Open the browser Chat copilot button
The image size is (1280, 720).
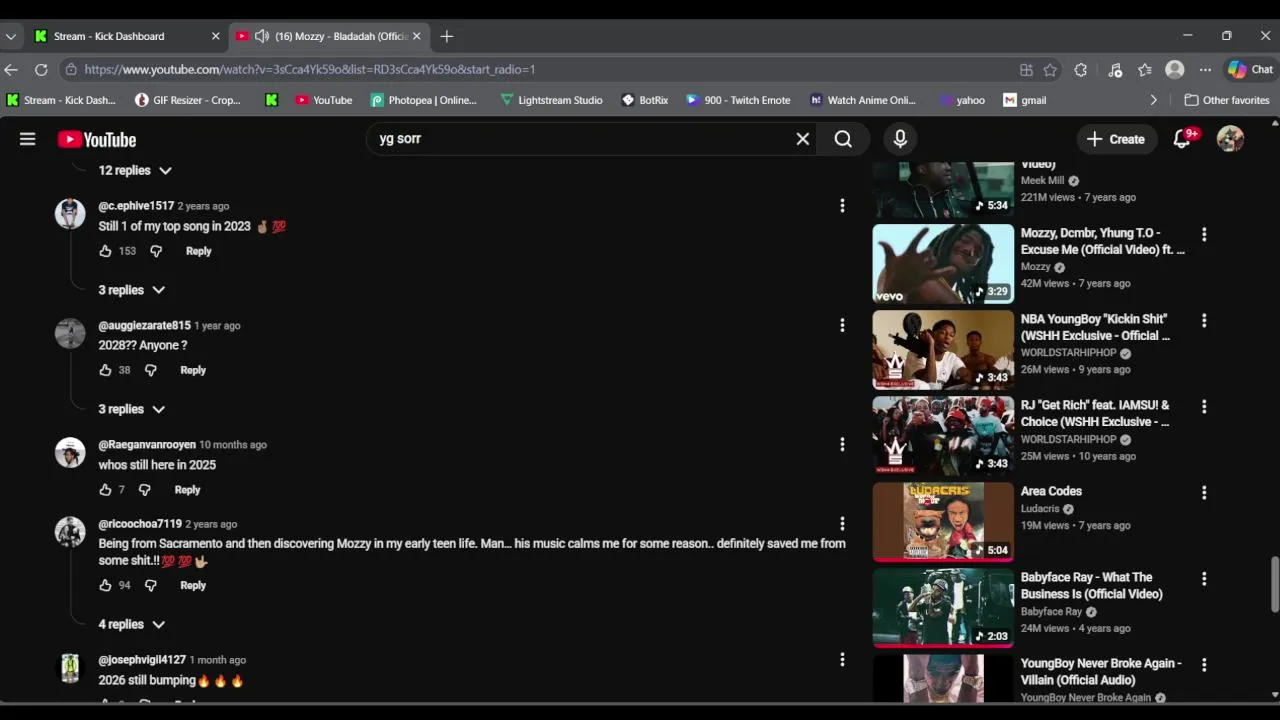(1251, 70)
